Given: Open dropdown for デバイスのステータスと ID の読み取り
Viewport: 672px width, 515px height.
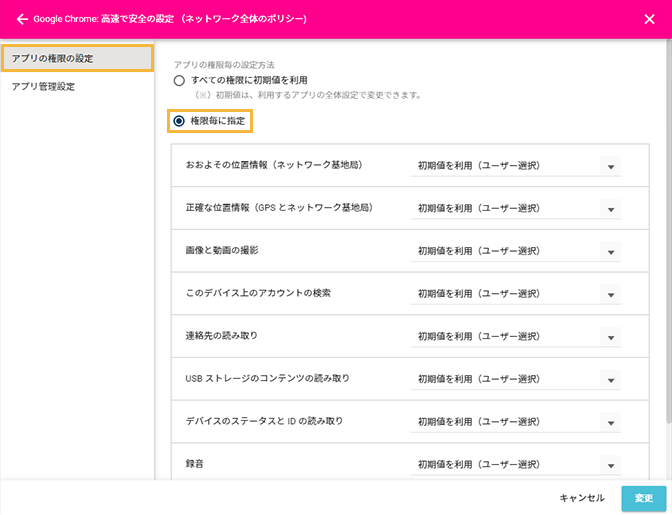Looking at the screenshot, I should [516, 422].
